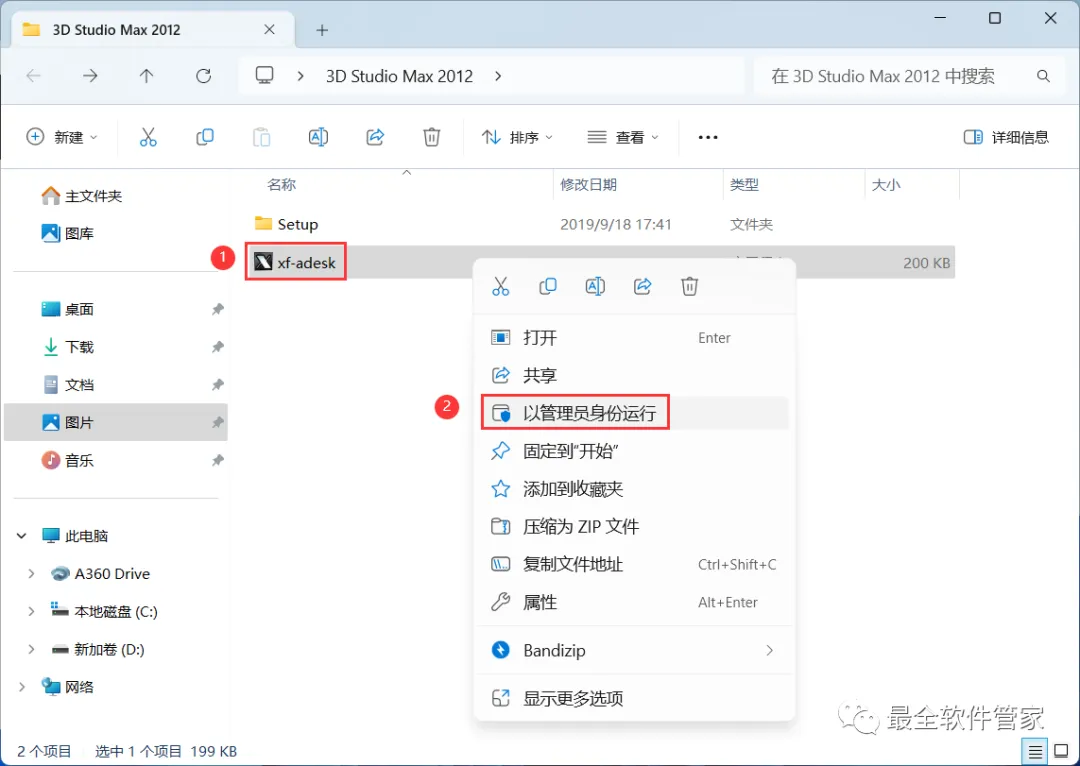Click the Delete trash icon in the toolbar
Screen dimensions: 1080x766
point(431,137)
